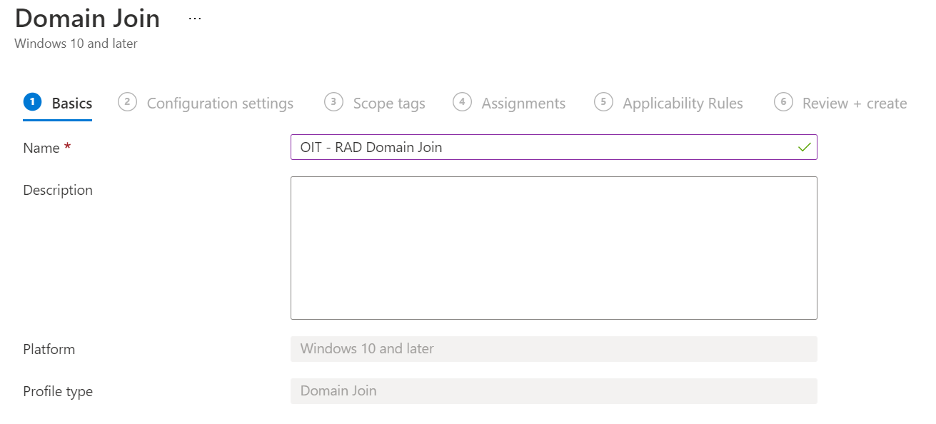Click the step 3 number circle
Image resolution: width=936 pixels, height=424 pixels.
click(334, 102)
